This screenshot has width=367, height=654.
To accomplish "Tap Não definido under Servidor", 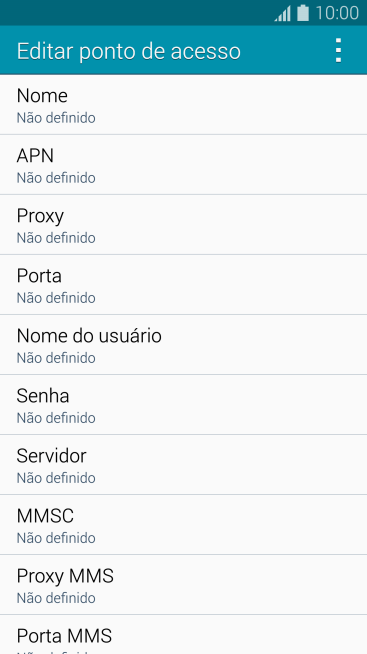I will pyautogui.click(x=56, y=478).
